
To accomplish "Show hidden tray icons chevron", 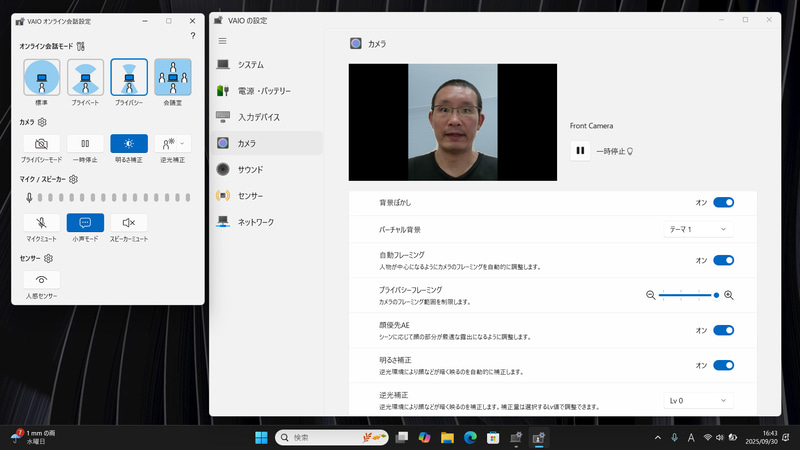I will click(x=658, y=437).
